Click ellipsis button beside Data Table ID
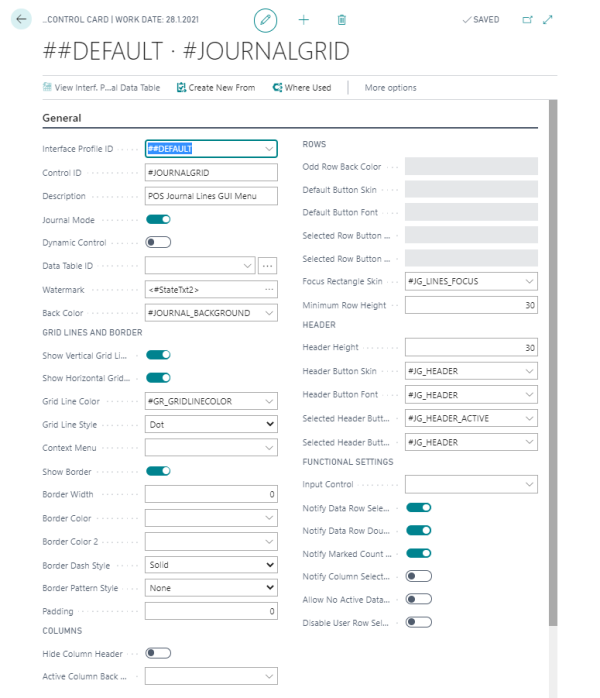The width and height of the screenshot is (600, 698). coord(267,266)
